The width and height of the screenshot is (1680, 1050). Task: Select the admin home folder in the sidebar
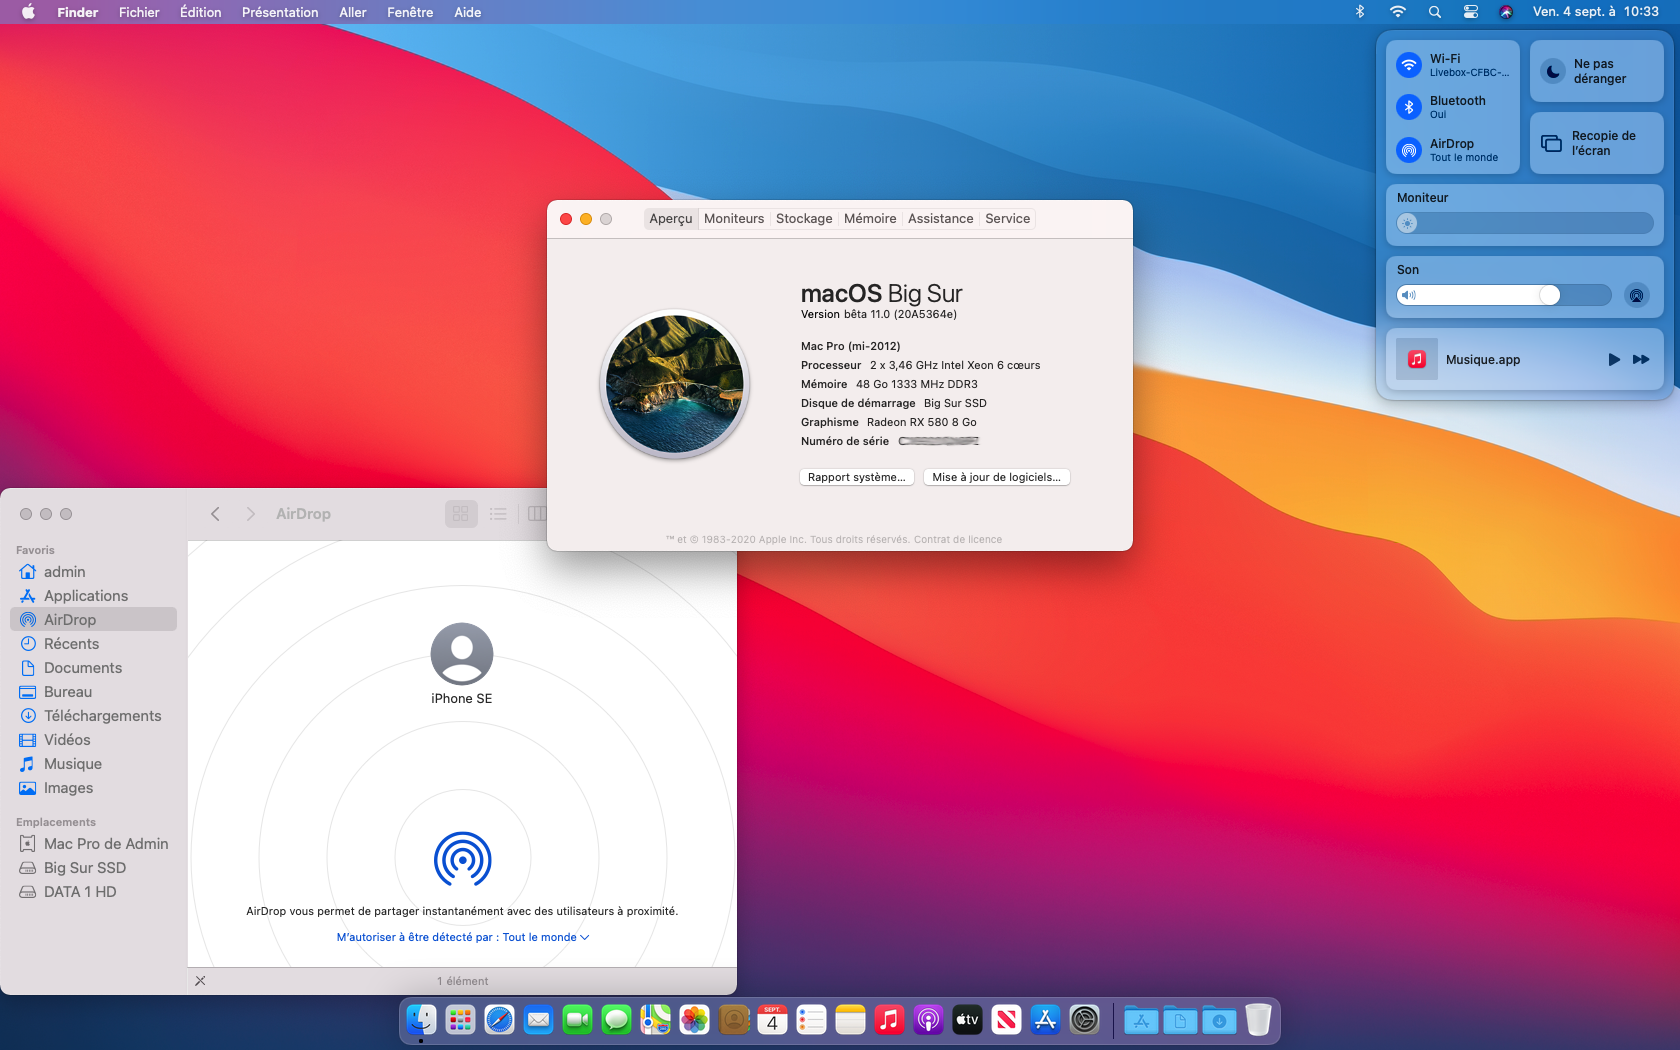(94, 572)
